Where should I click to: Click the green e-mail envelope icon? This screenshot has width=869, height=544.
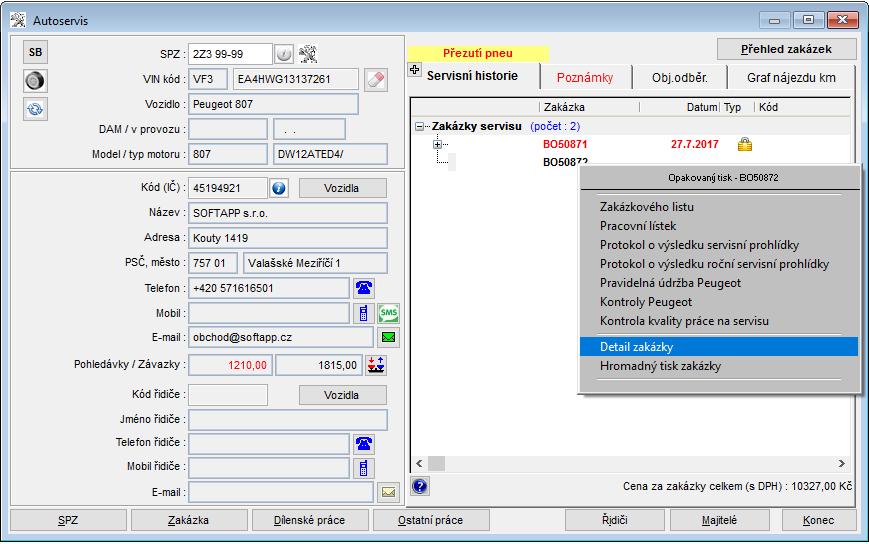(x=389, y=337)
